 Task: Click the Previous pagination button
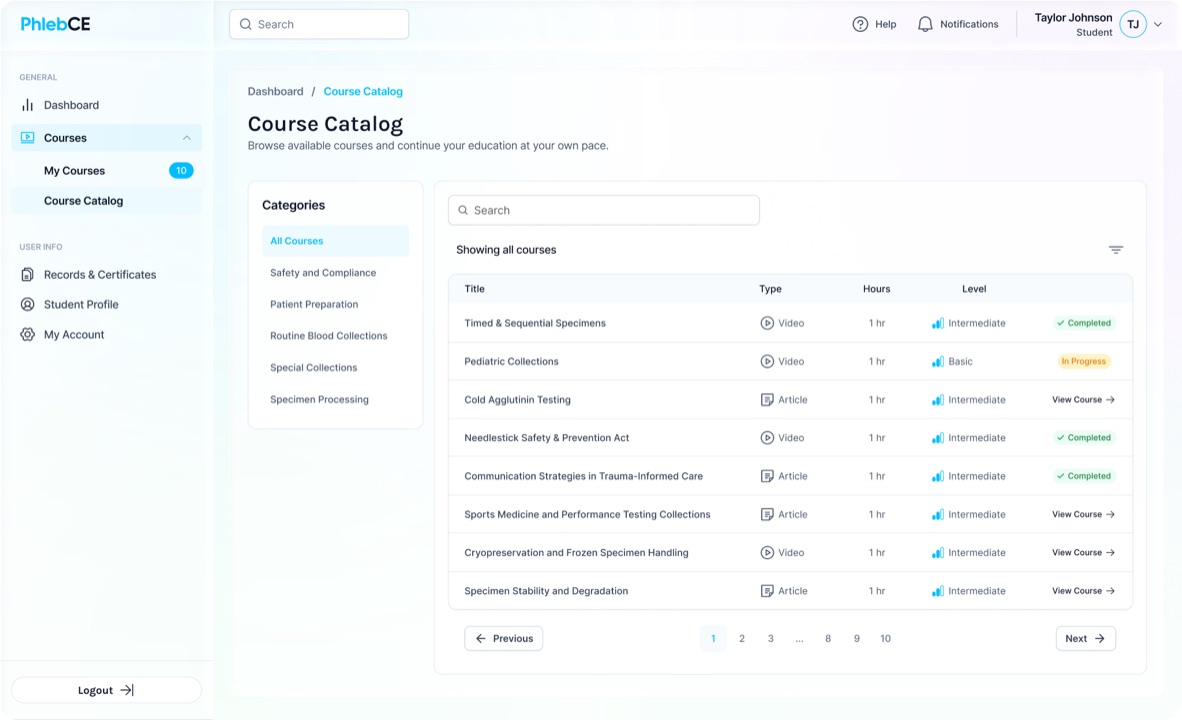click(504, 639)
